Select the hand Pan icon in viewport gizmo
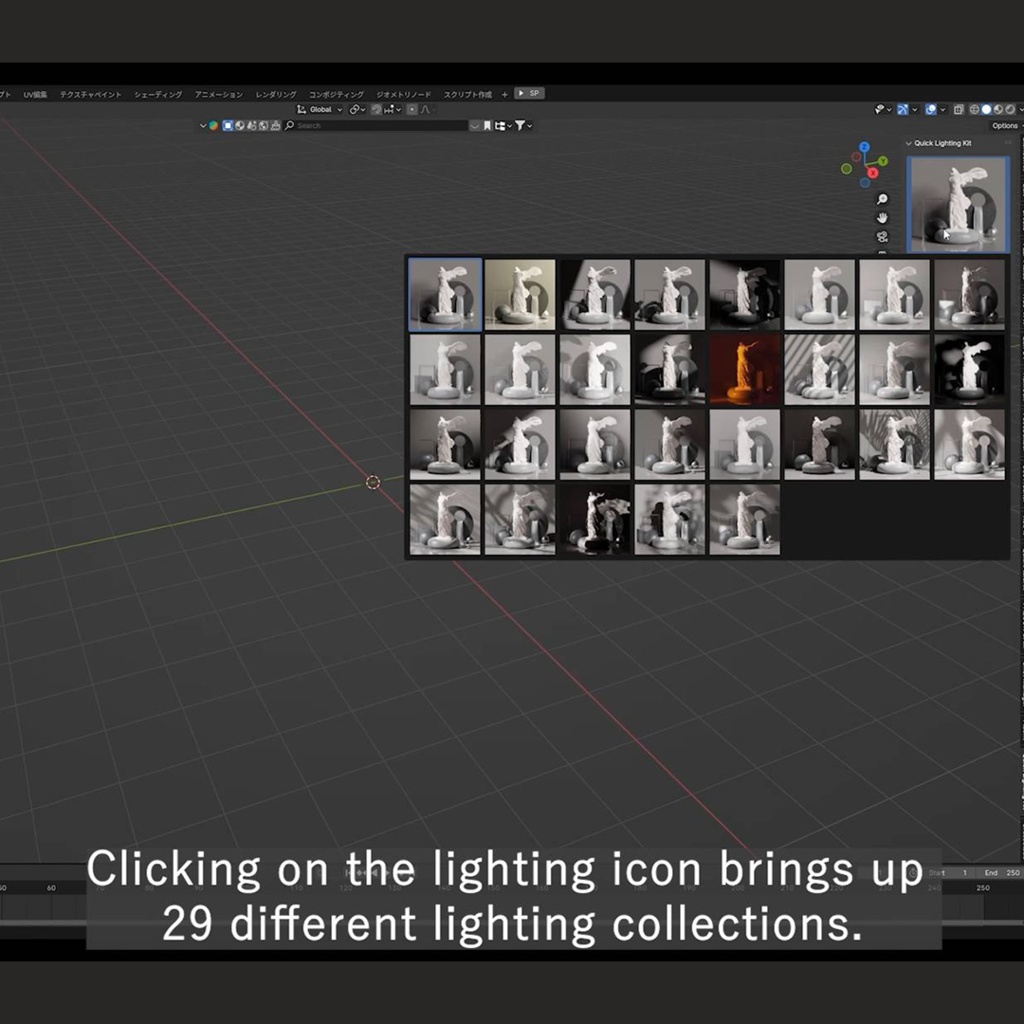The image size is (1024, 1024). click(x=882, y=218)
